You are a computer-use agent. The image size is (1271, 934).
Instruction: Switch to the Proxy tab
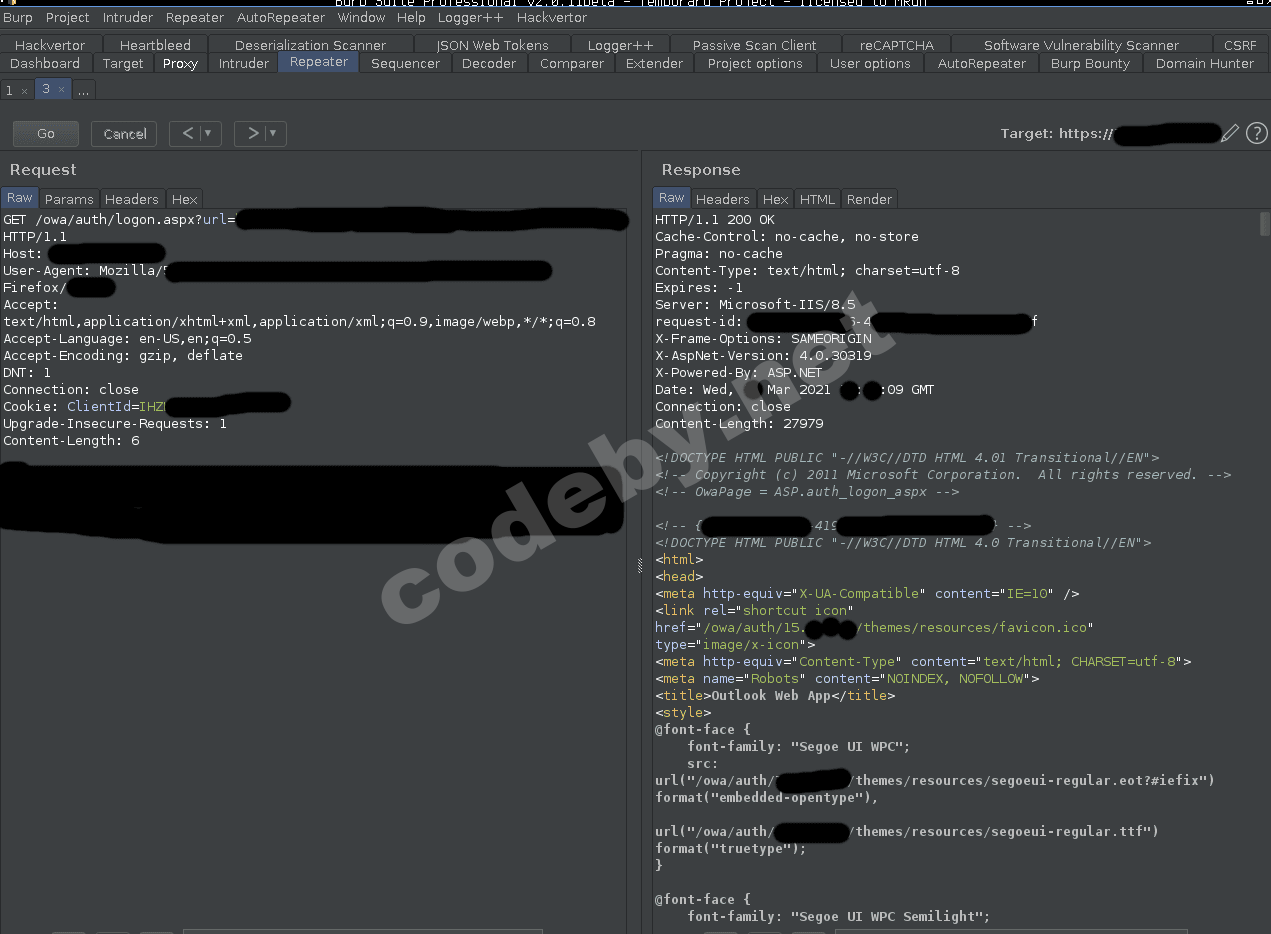[180, 63]
